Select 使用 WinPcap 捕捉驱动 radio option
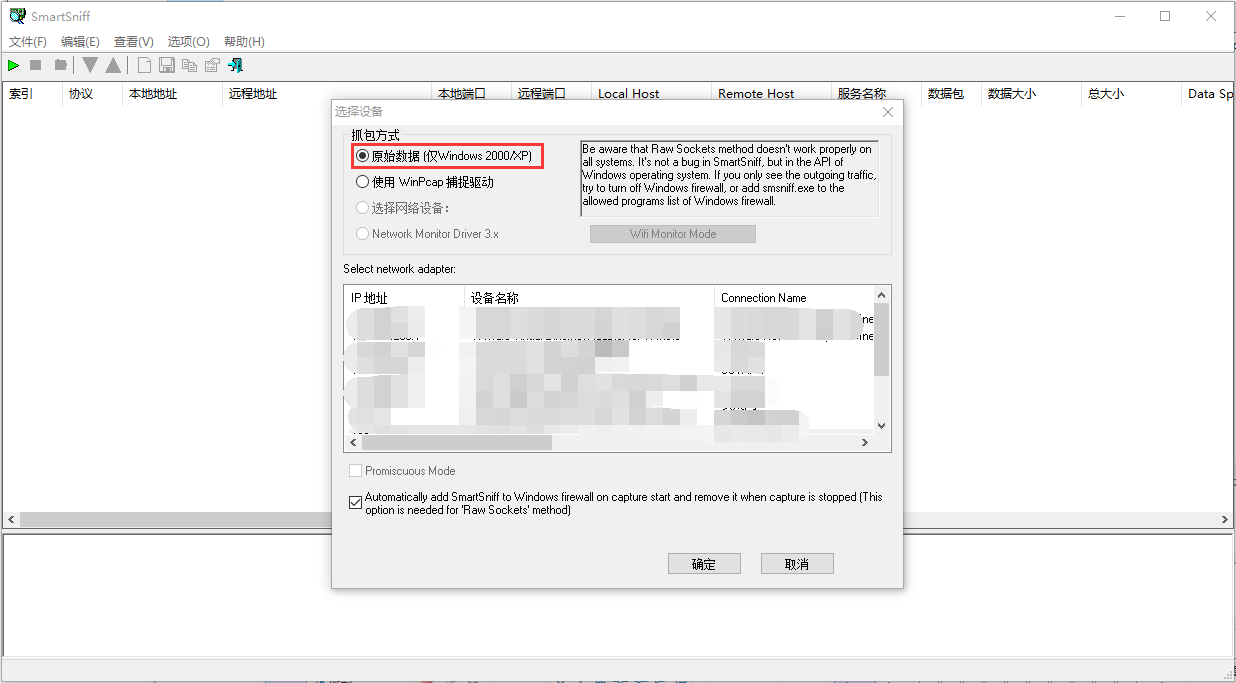 (x=425, y=182)
